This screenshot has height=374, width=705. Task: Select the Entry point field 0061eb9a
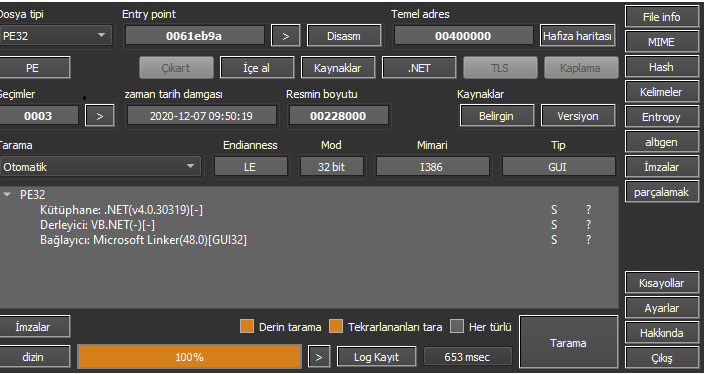tap(194, 36)
